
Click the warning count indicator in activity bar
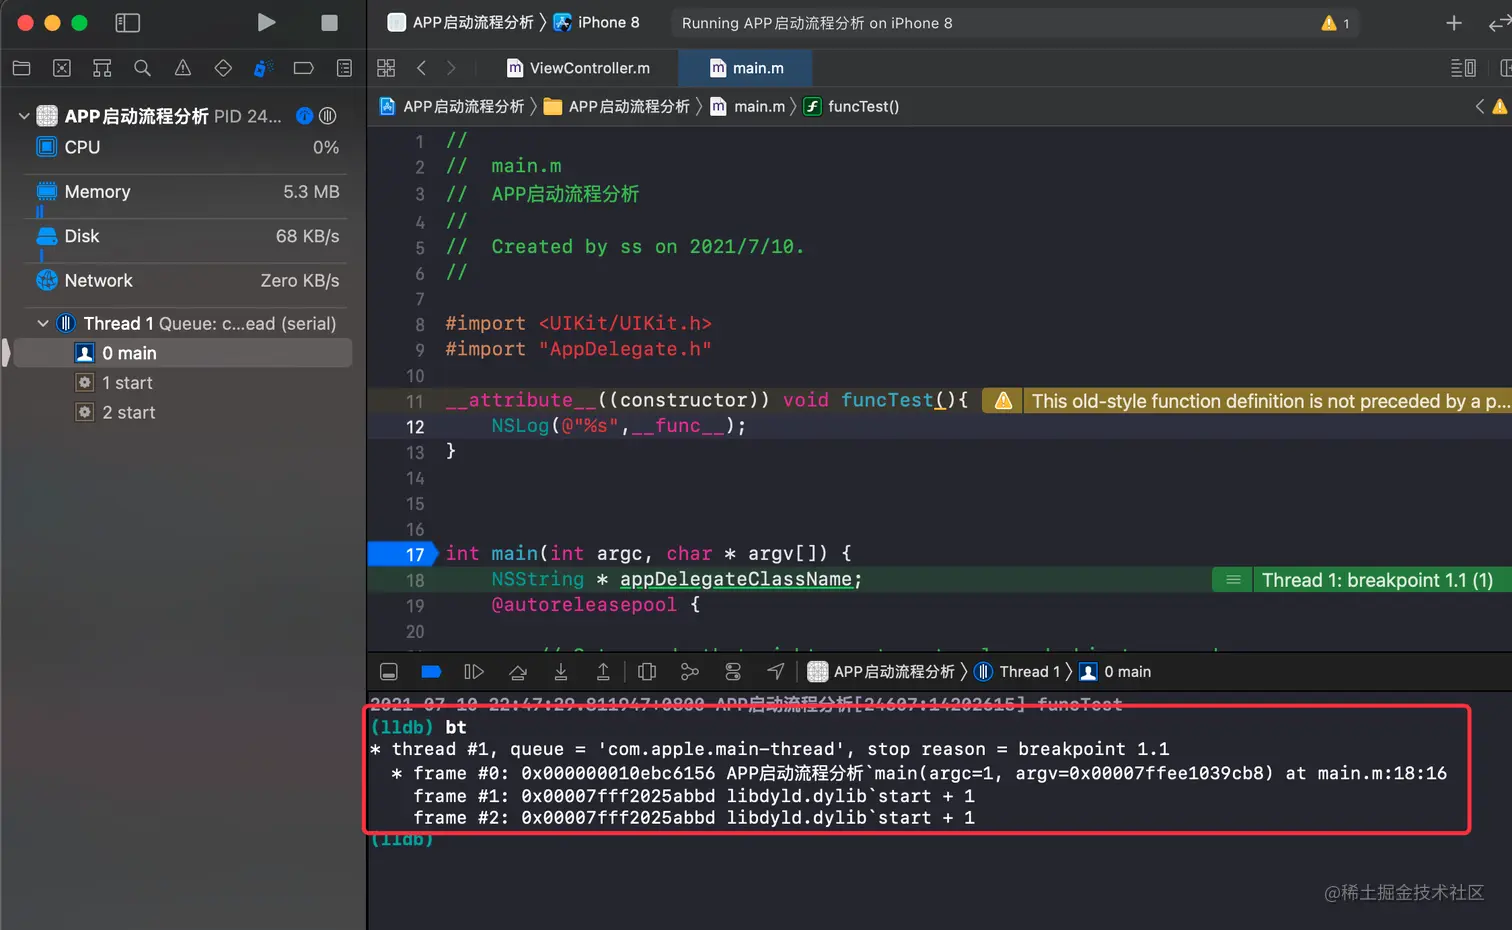[1336, 22]
